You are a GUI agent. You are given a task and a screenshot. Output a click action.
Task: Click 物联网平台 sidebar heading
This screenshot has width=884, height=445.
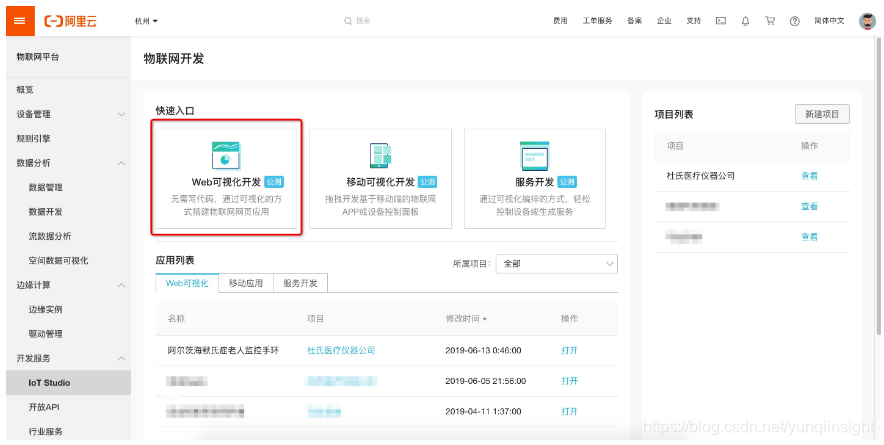tap(37, 57)
